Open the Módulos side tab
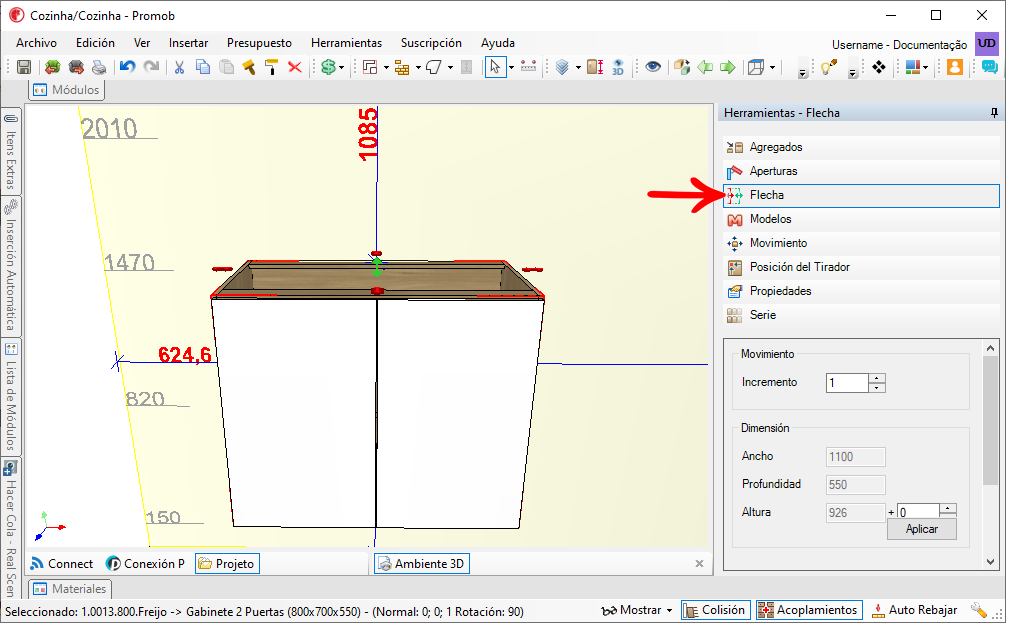1012x636 pixels. [66, 90]
